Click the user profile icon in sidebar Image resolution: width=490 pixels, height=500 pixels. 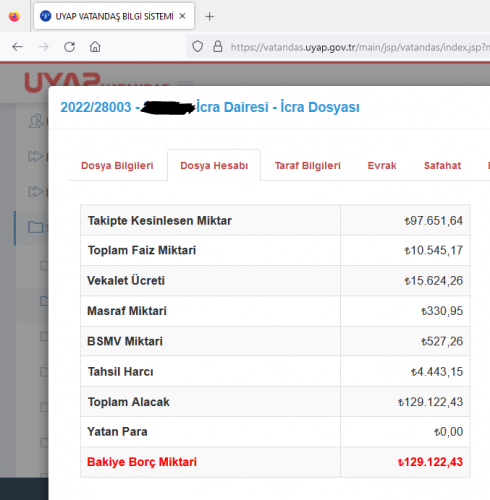click(36, 121)
